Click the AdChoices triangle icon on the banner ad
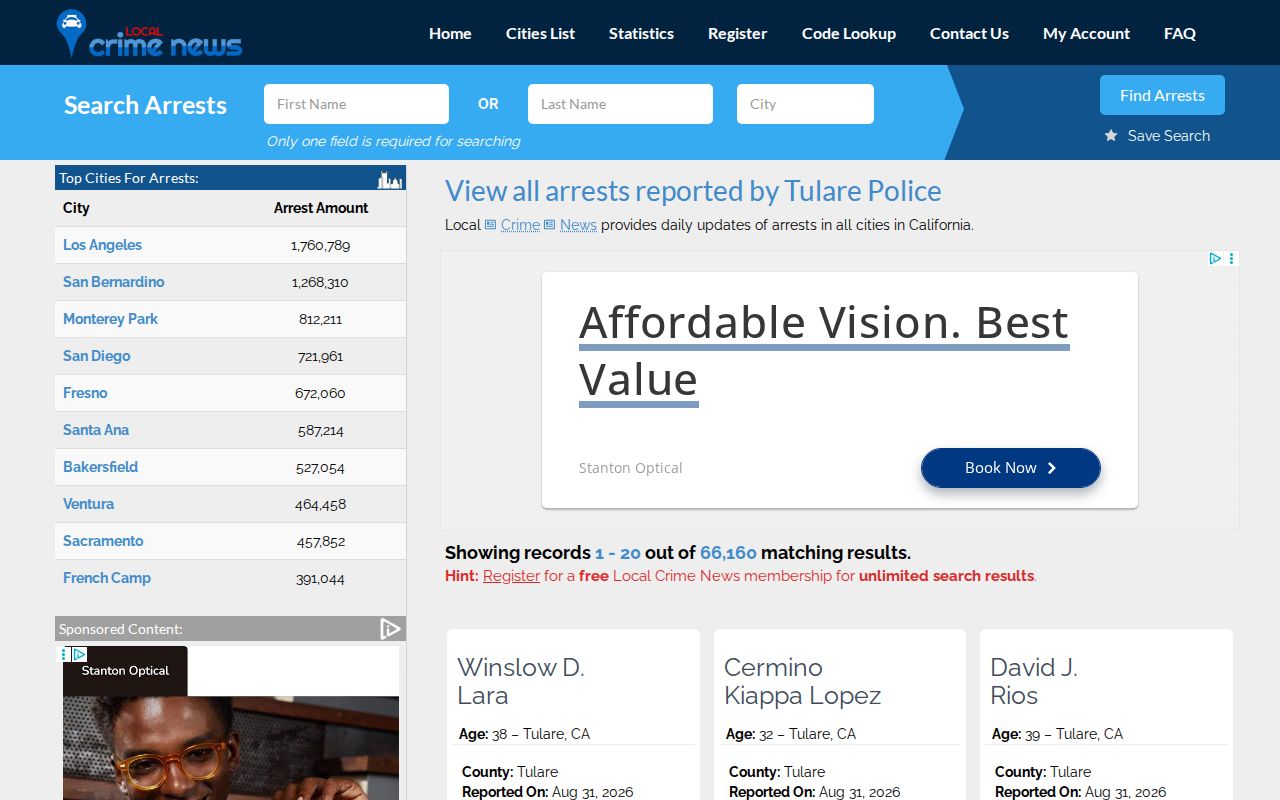The image size is (1280, 800). coord(1215,258)
